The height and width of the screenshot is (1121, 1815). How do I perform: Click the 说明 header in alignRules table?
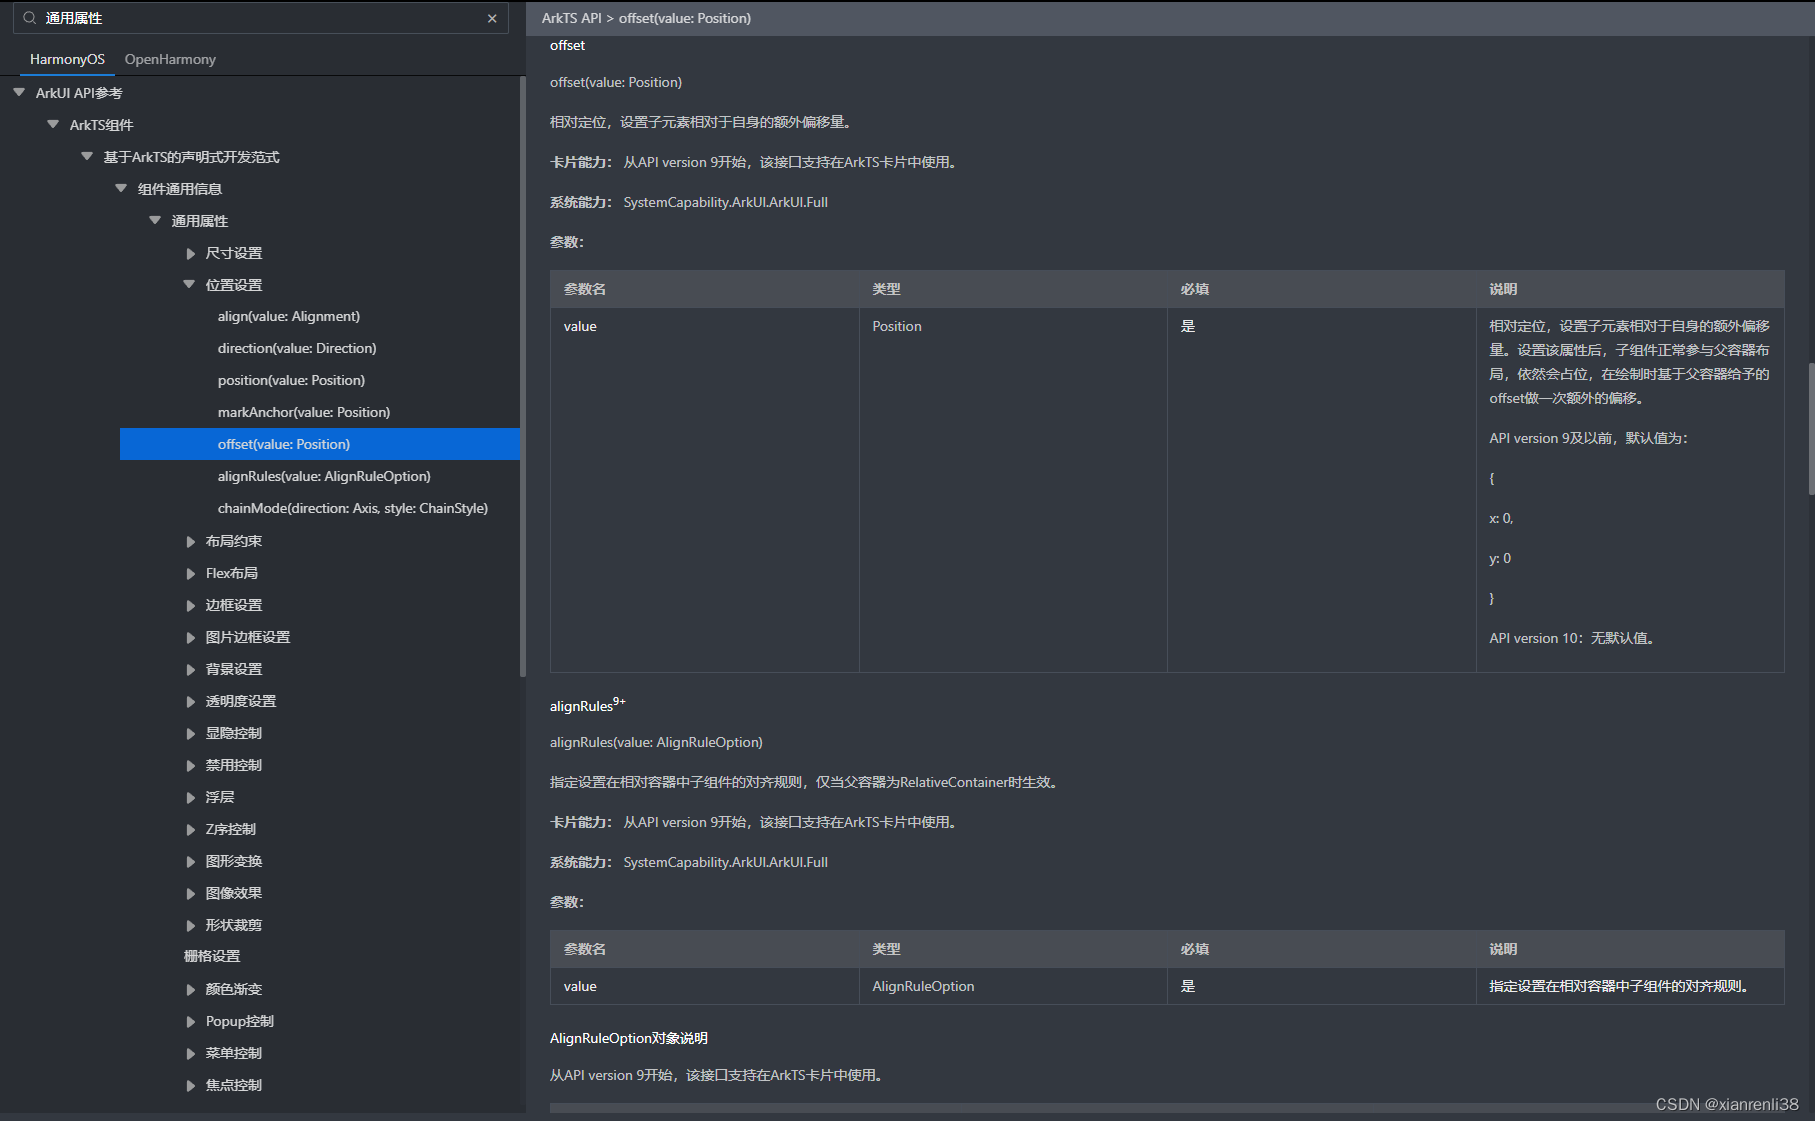(1503, 949)
